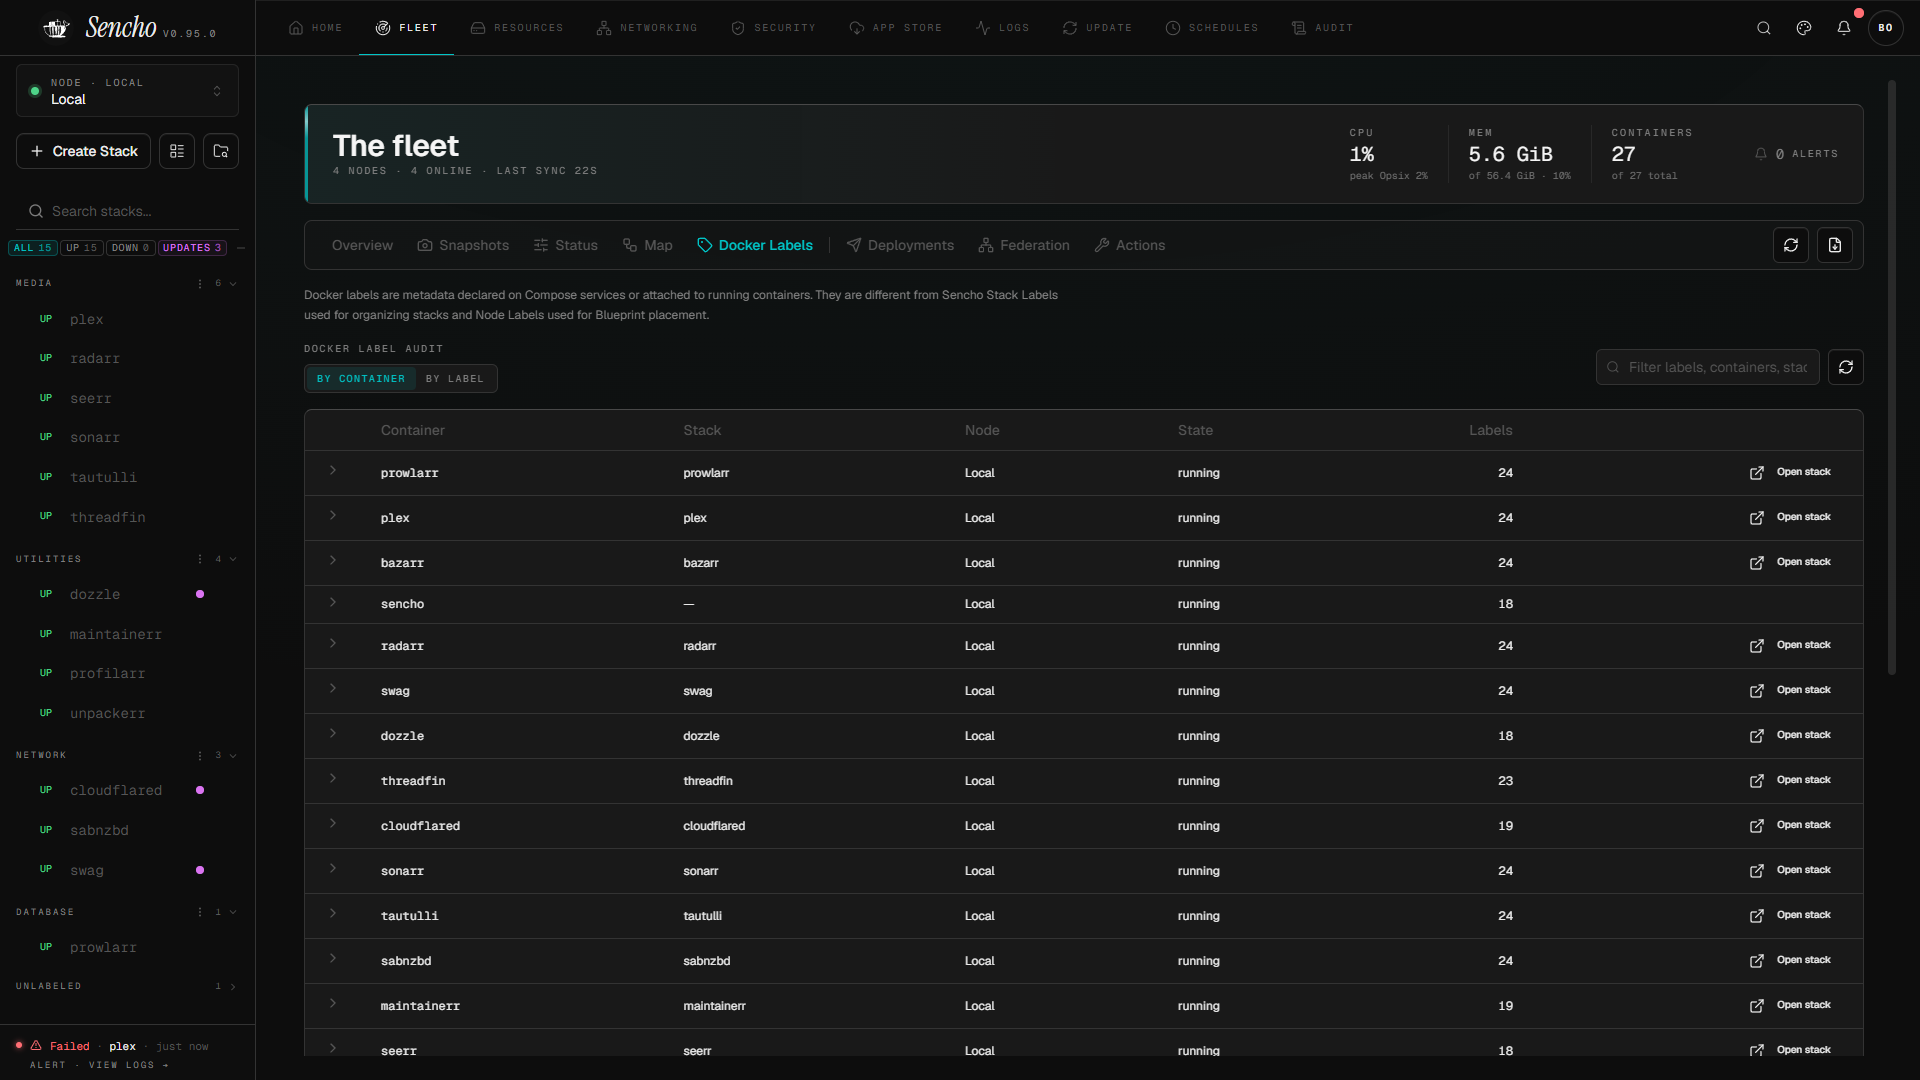Open the Networking nav item
1920x1080 pixels.
point(647,28)
